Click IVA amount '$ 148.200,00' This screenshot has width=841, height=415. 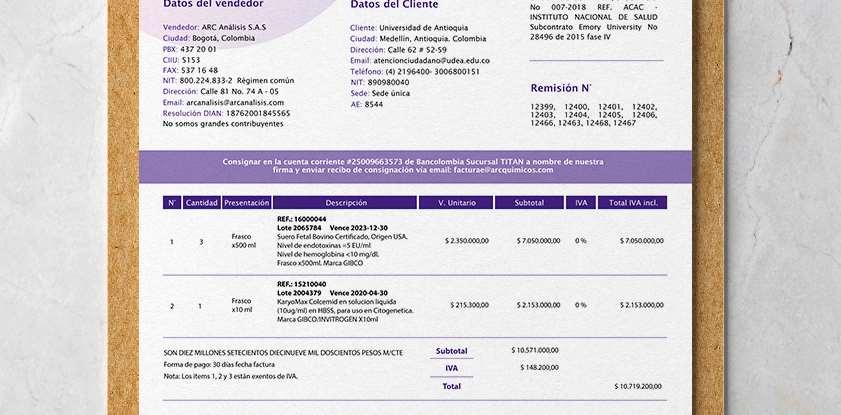click(x=539, y=368)
